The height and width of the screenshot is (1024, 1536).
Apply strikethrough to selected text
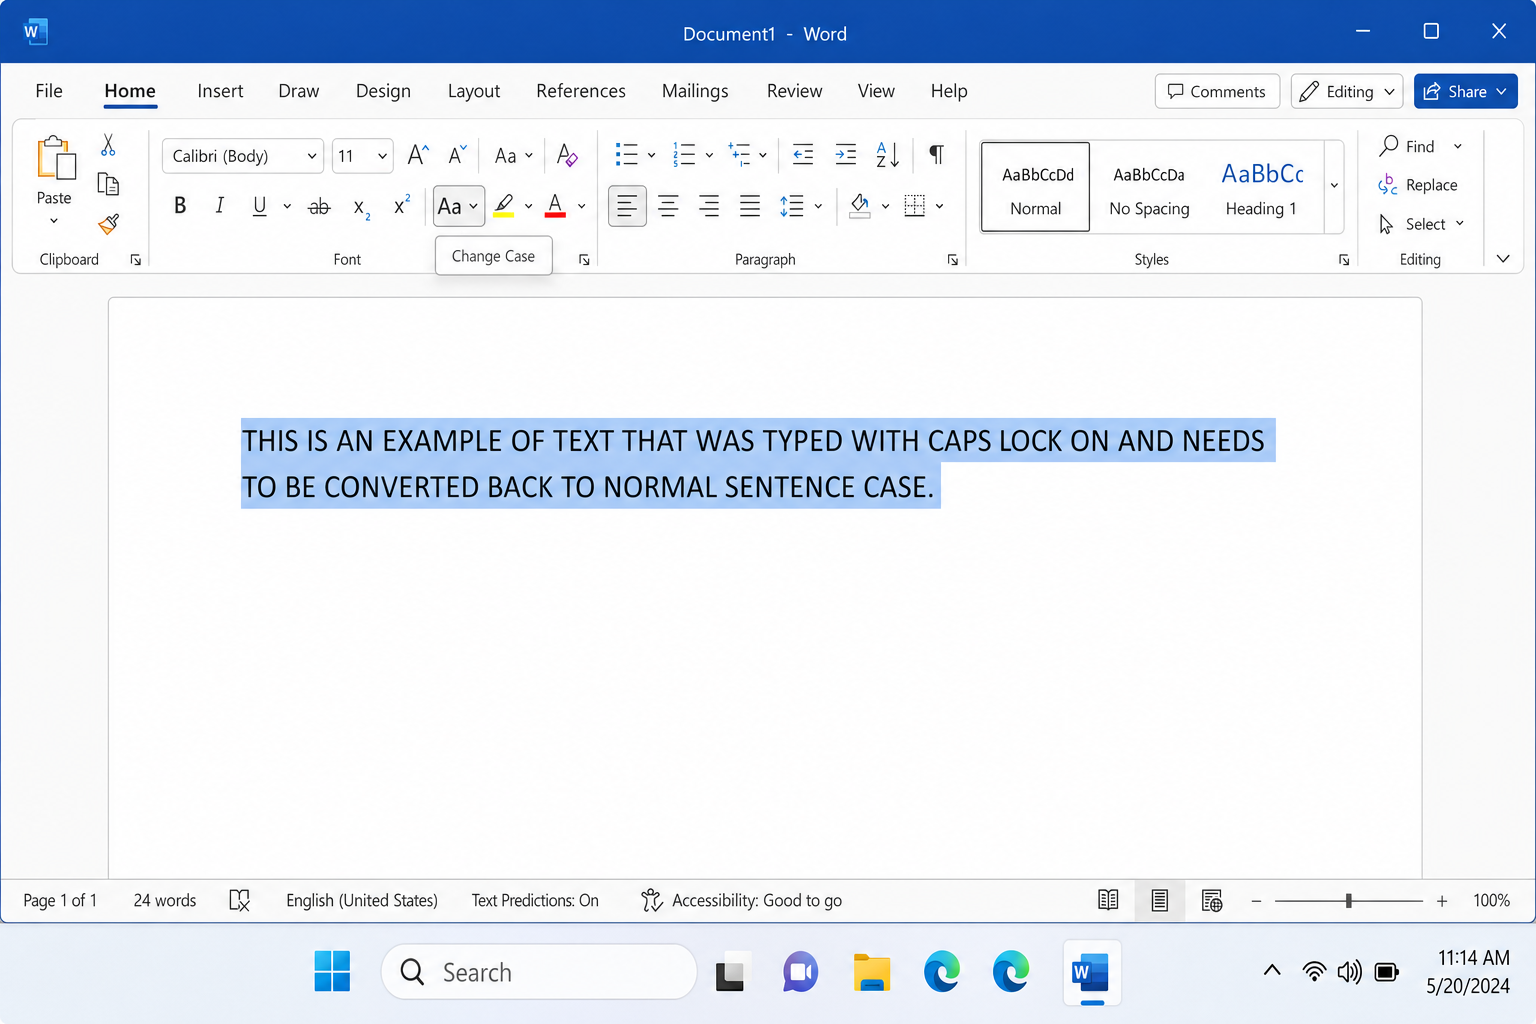(x=319, y=207)
